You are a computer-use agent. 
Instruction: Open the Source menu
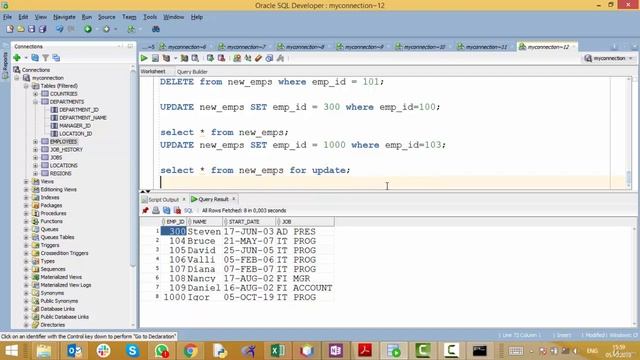coord(107,17)
